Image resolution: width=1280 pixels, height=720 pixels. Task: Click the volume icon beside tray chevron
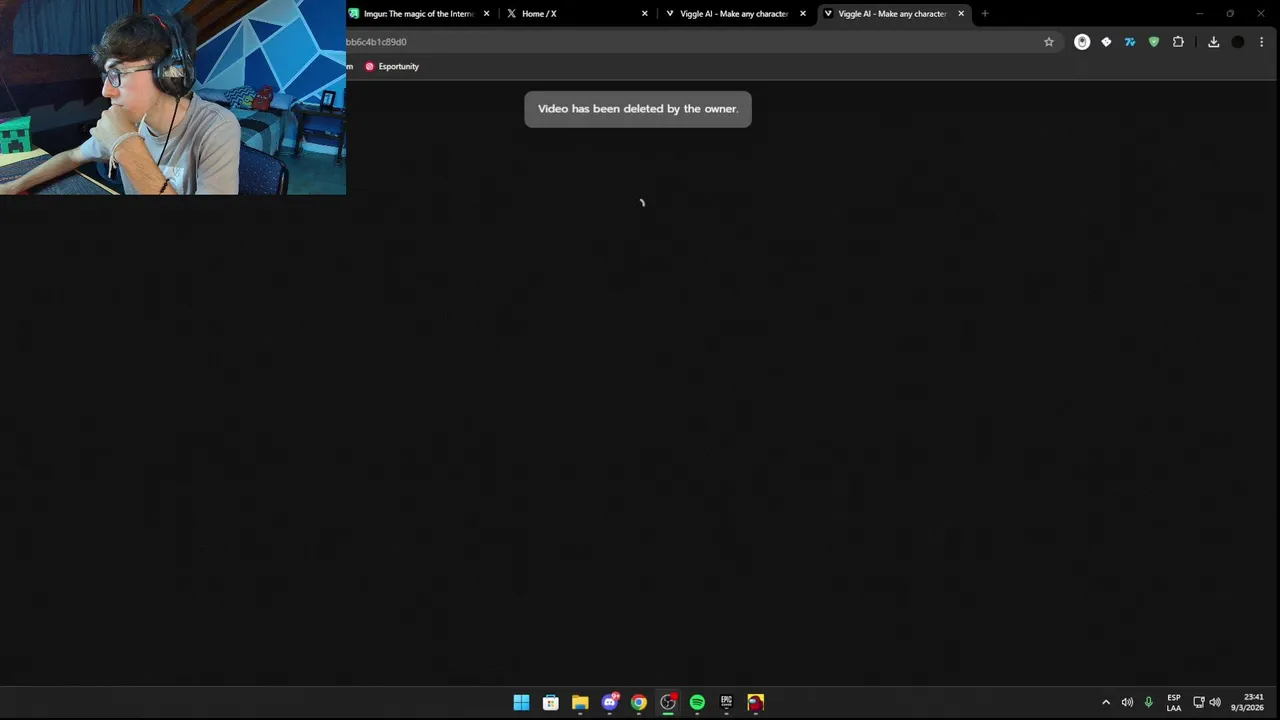1127,702
